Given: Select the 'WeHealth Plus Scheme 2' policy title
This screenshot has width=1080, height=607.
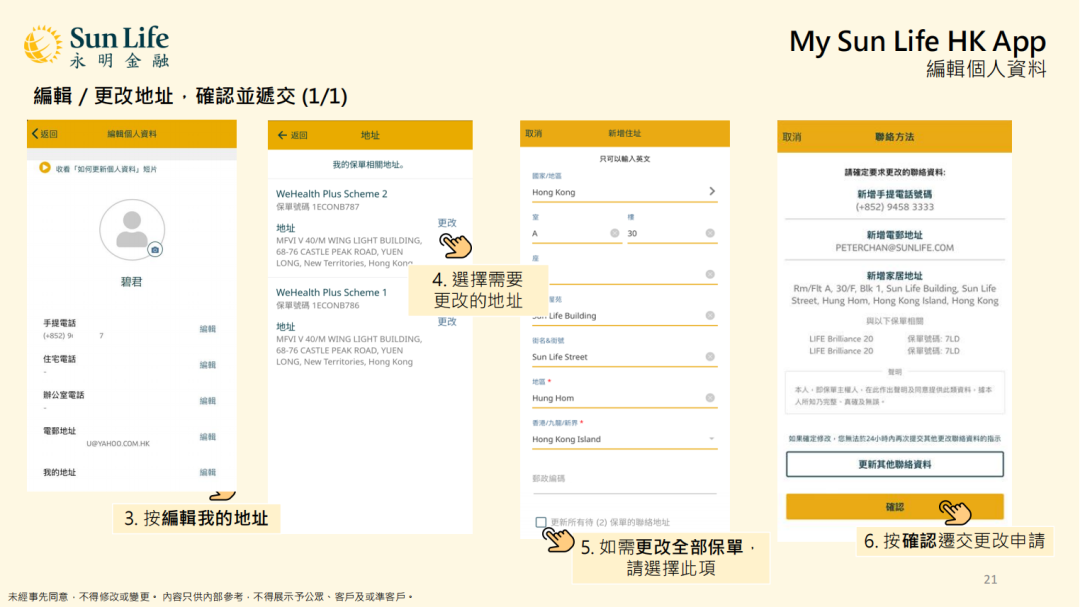Looking at the screenshot, I should tap(331, 194).
